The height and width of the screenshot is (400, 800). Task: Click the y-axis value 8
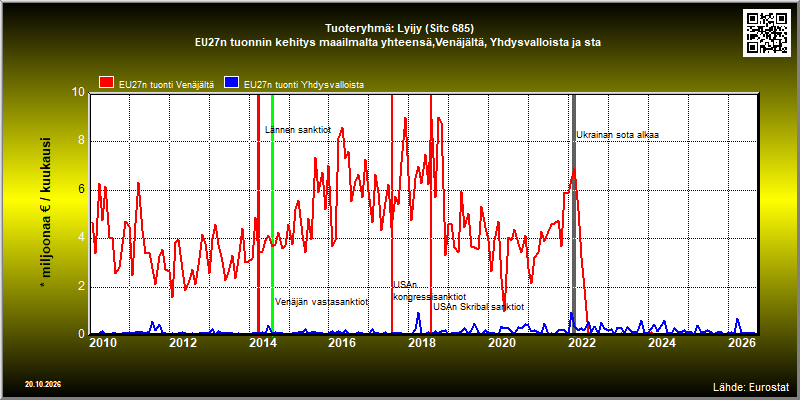(x=81, y=141)
